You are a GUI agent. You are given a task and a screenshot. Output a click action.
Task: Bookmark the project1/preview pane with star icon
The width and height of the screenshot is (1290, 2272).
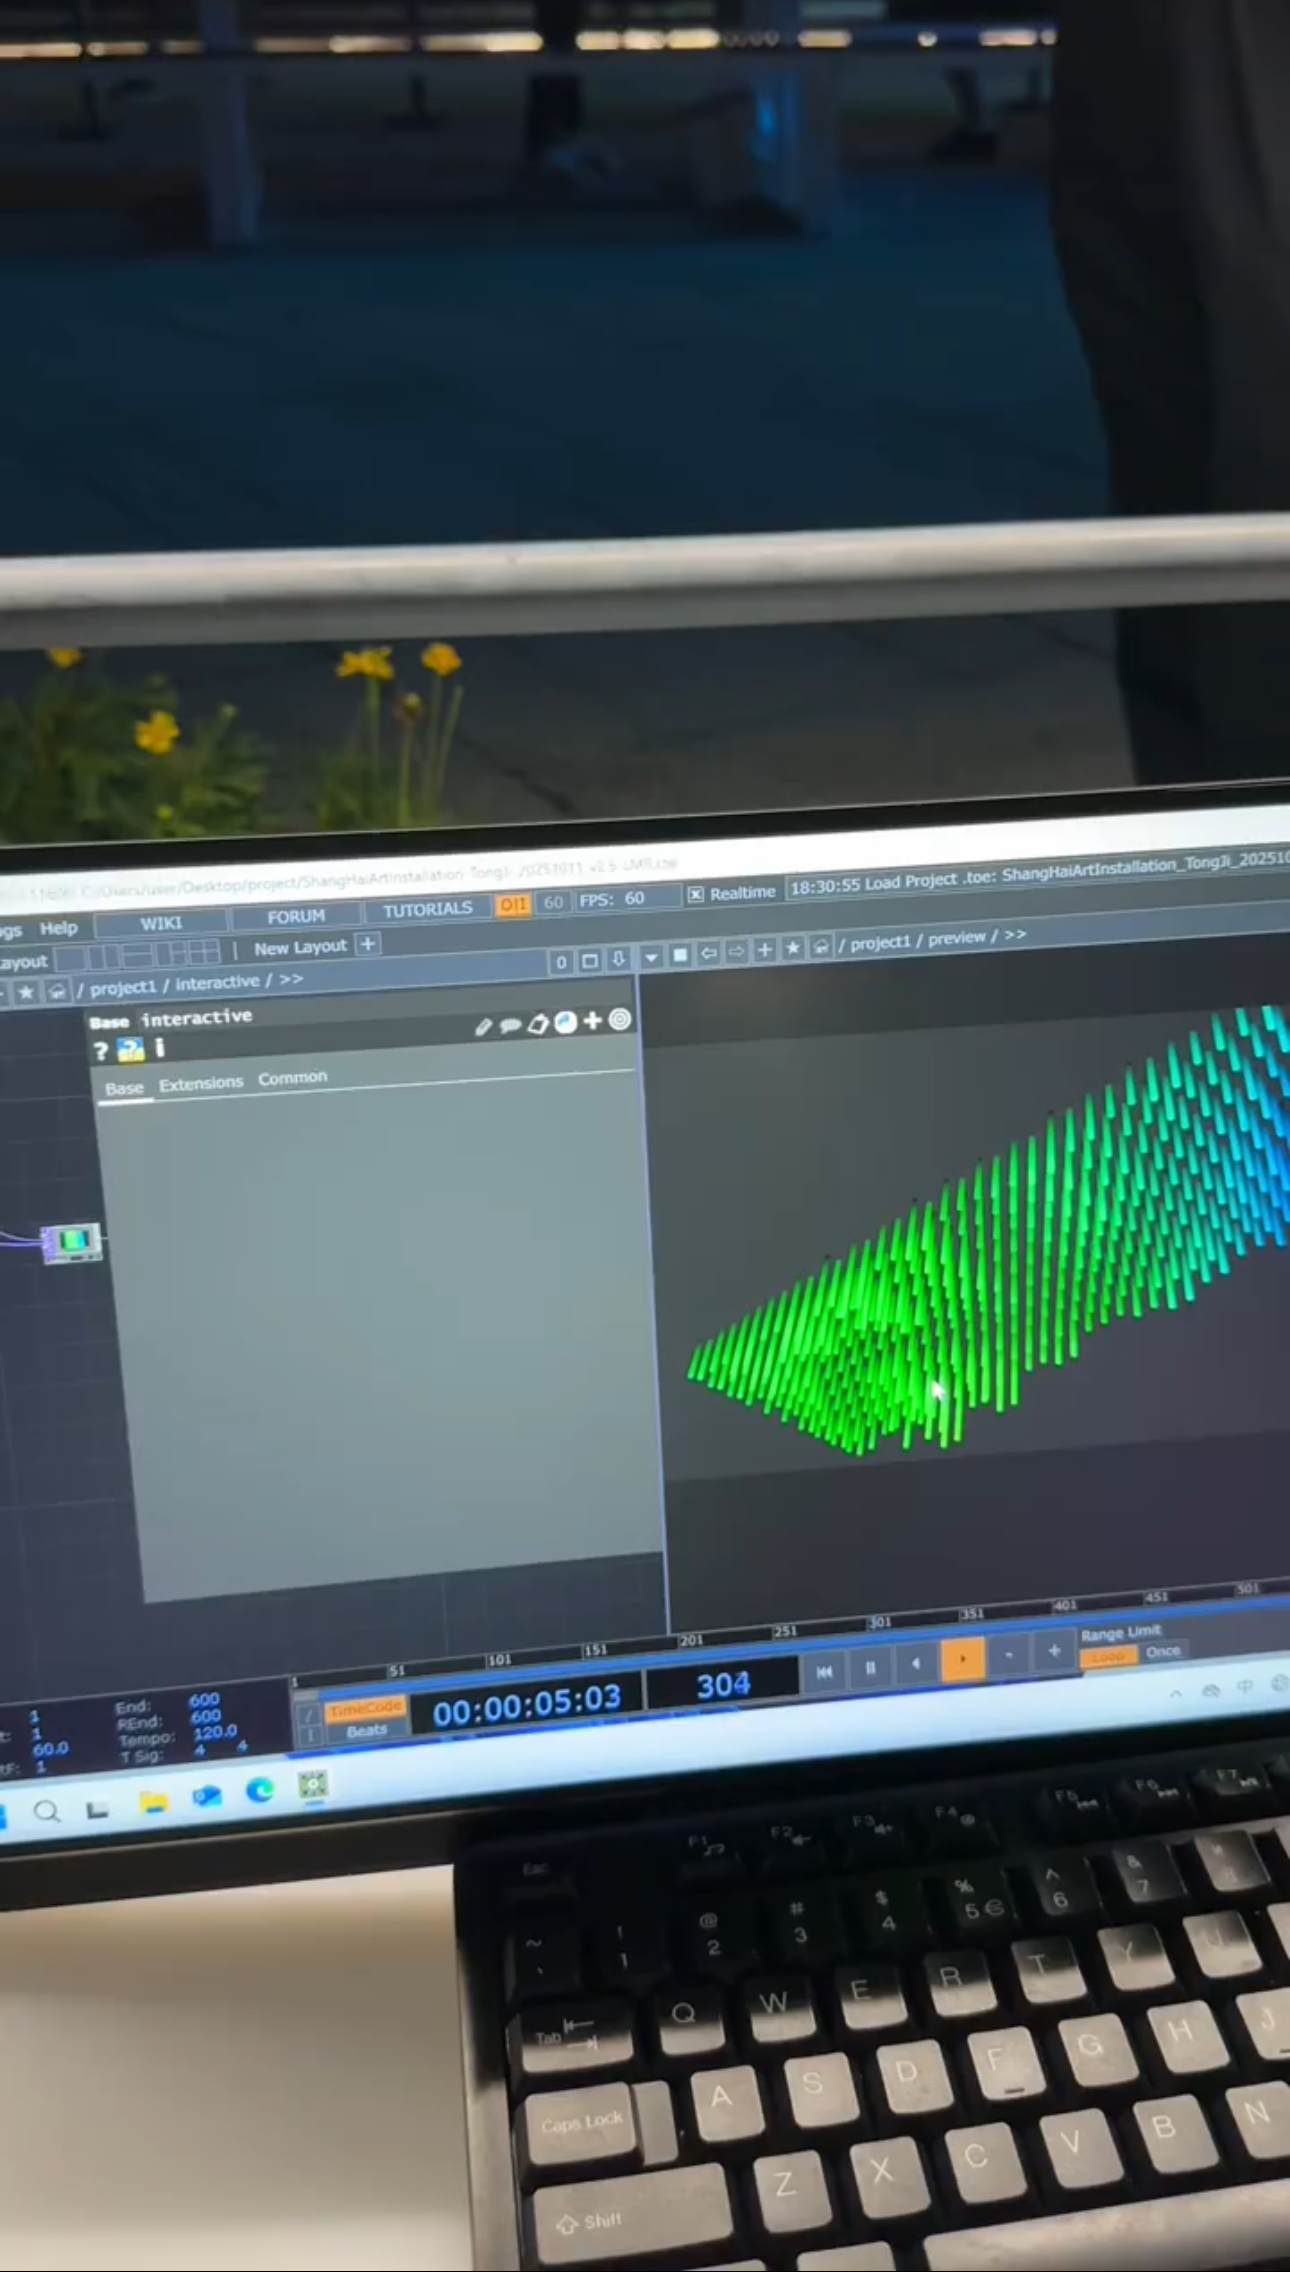793,948
